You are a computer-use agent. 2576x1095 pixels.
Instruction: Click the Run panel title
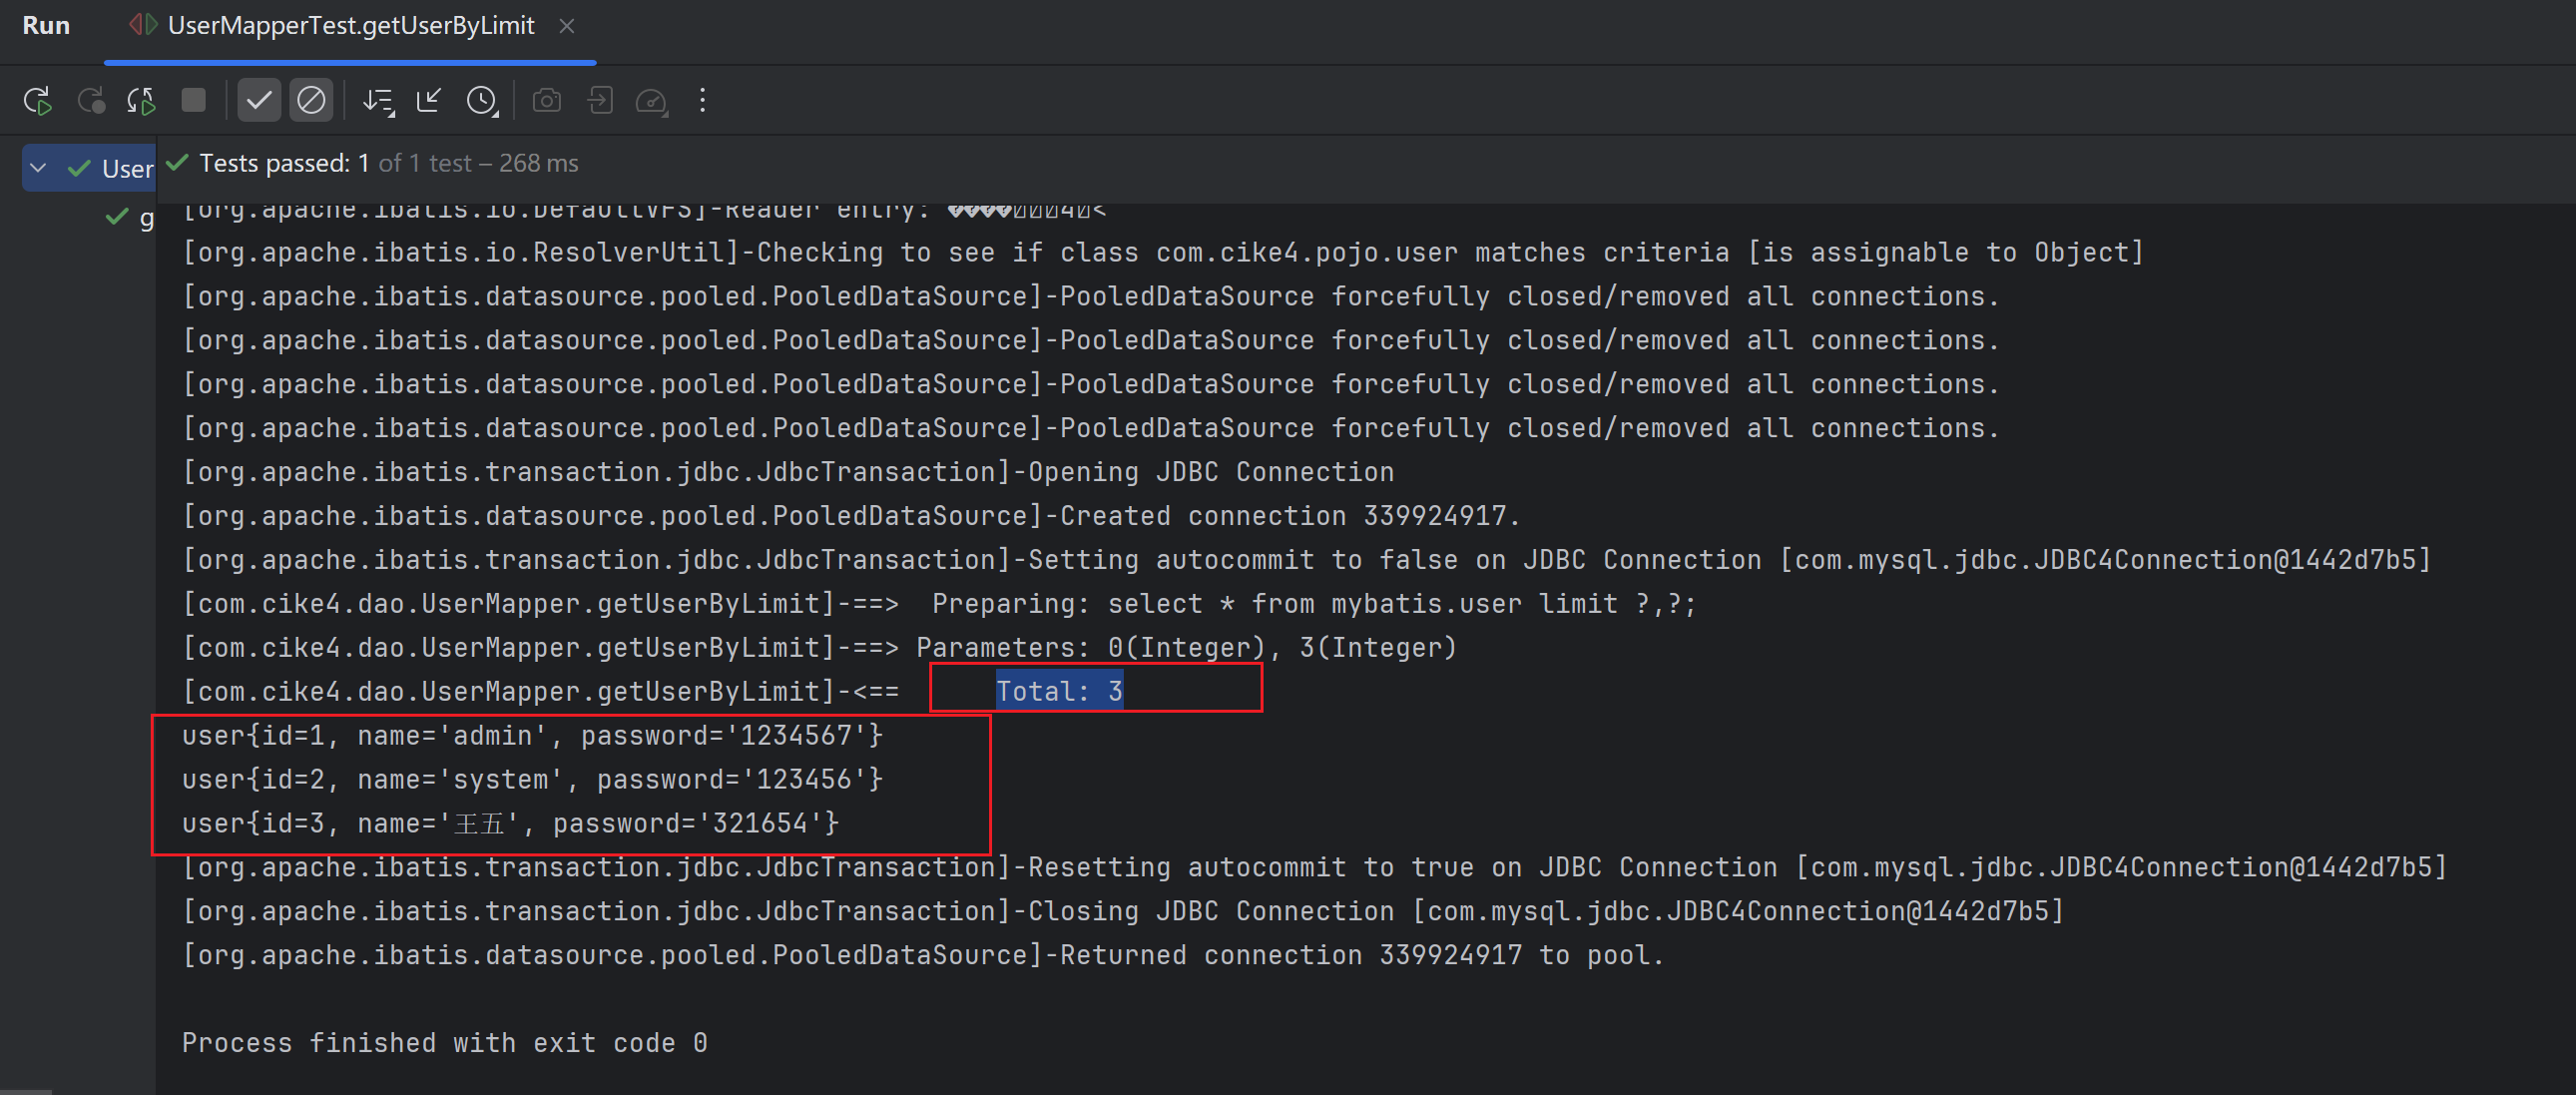click(x=46, y=26)
